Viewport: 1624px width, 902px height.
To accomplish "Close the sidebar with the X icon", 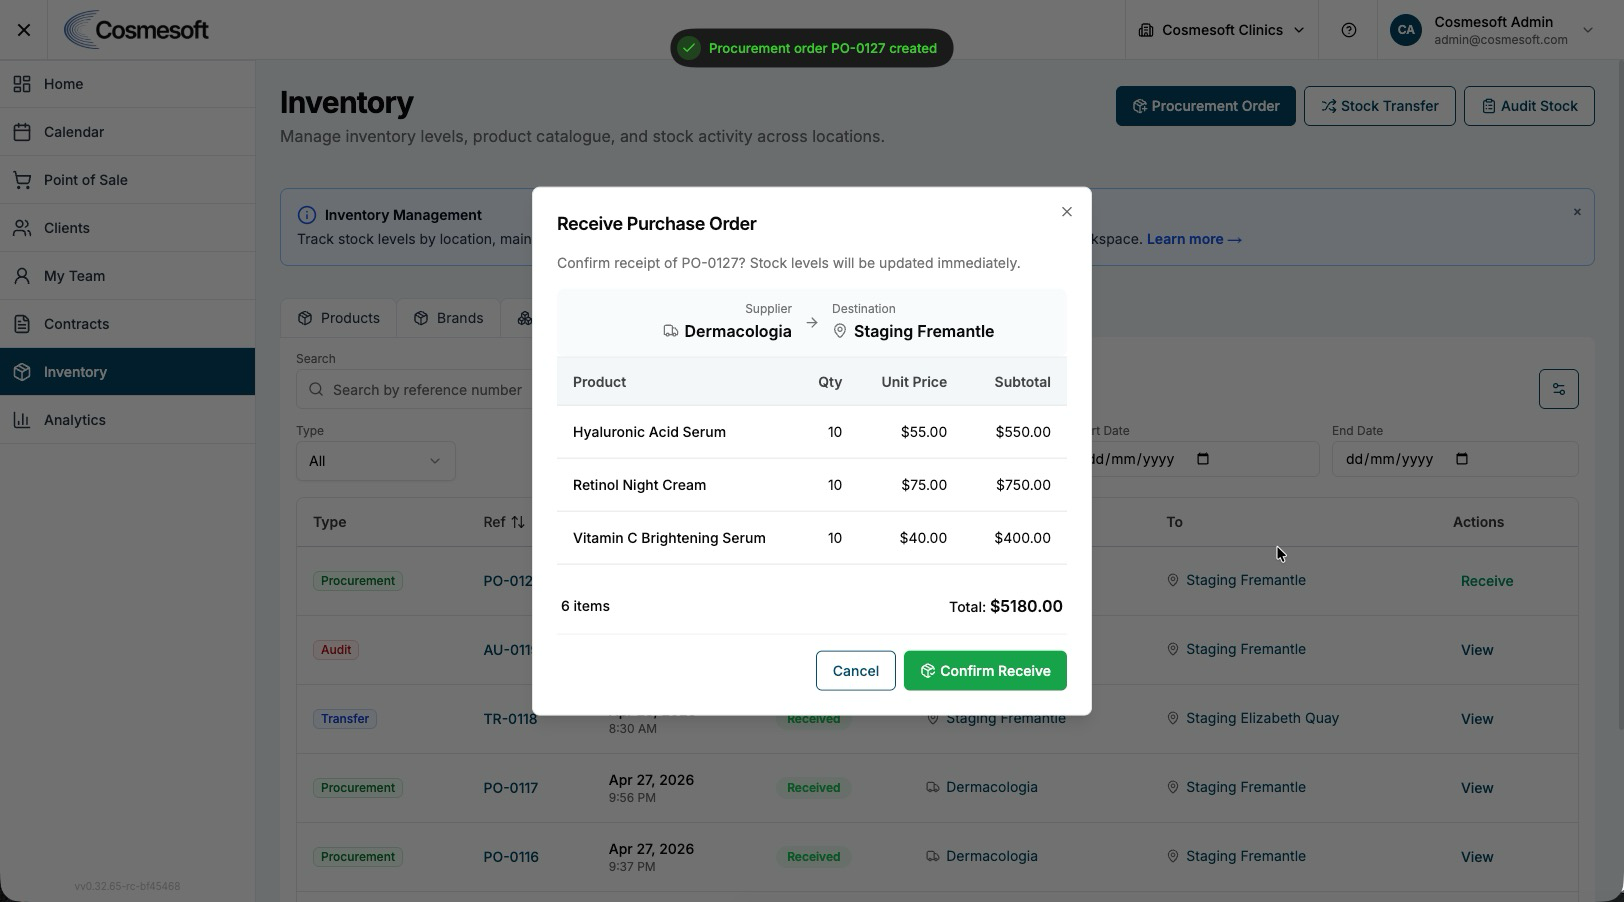I will pos(24,30).
